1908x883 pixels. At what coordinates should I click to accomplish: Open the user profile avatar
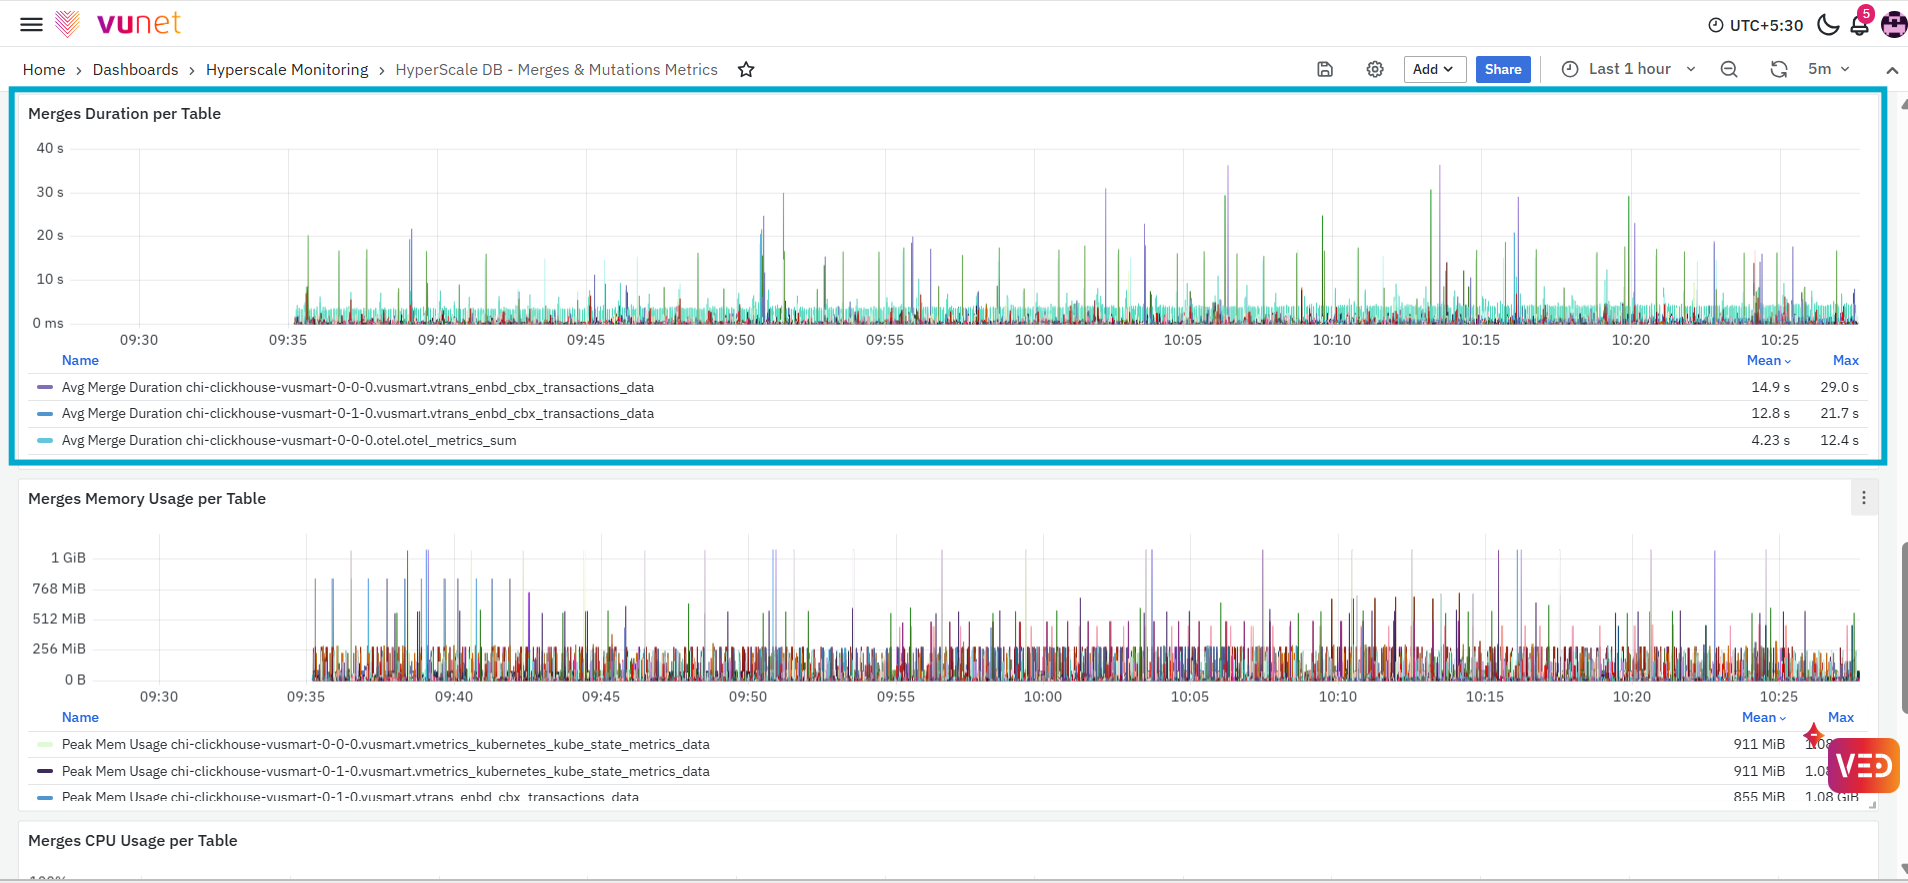pos(1894,25)
